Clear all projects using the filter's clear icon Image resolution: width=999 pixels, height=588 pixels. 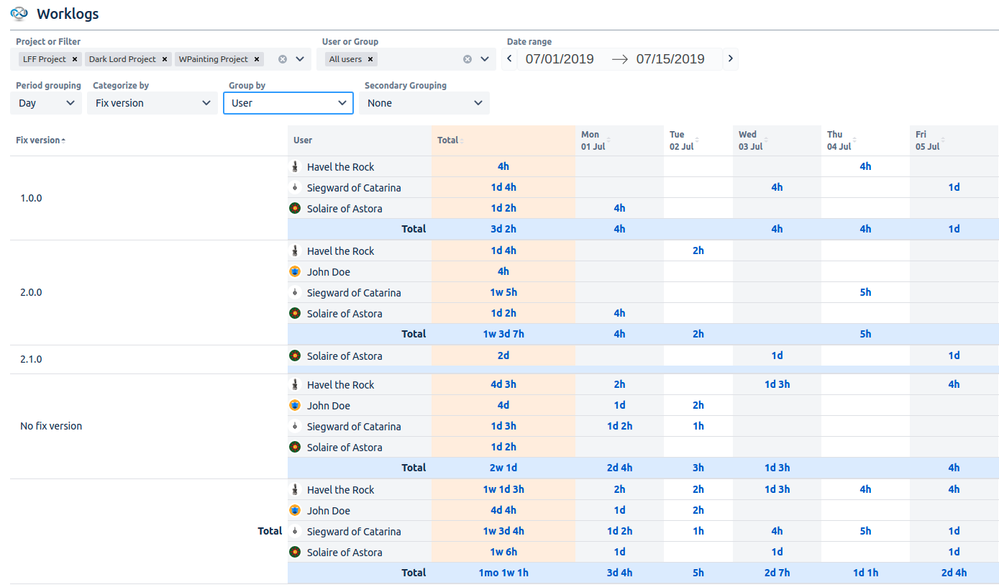[283, 59]
